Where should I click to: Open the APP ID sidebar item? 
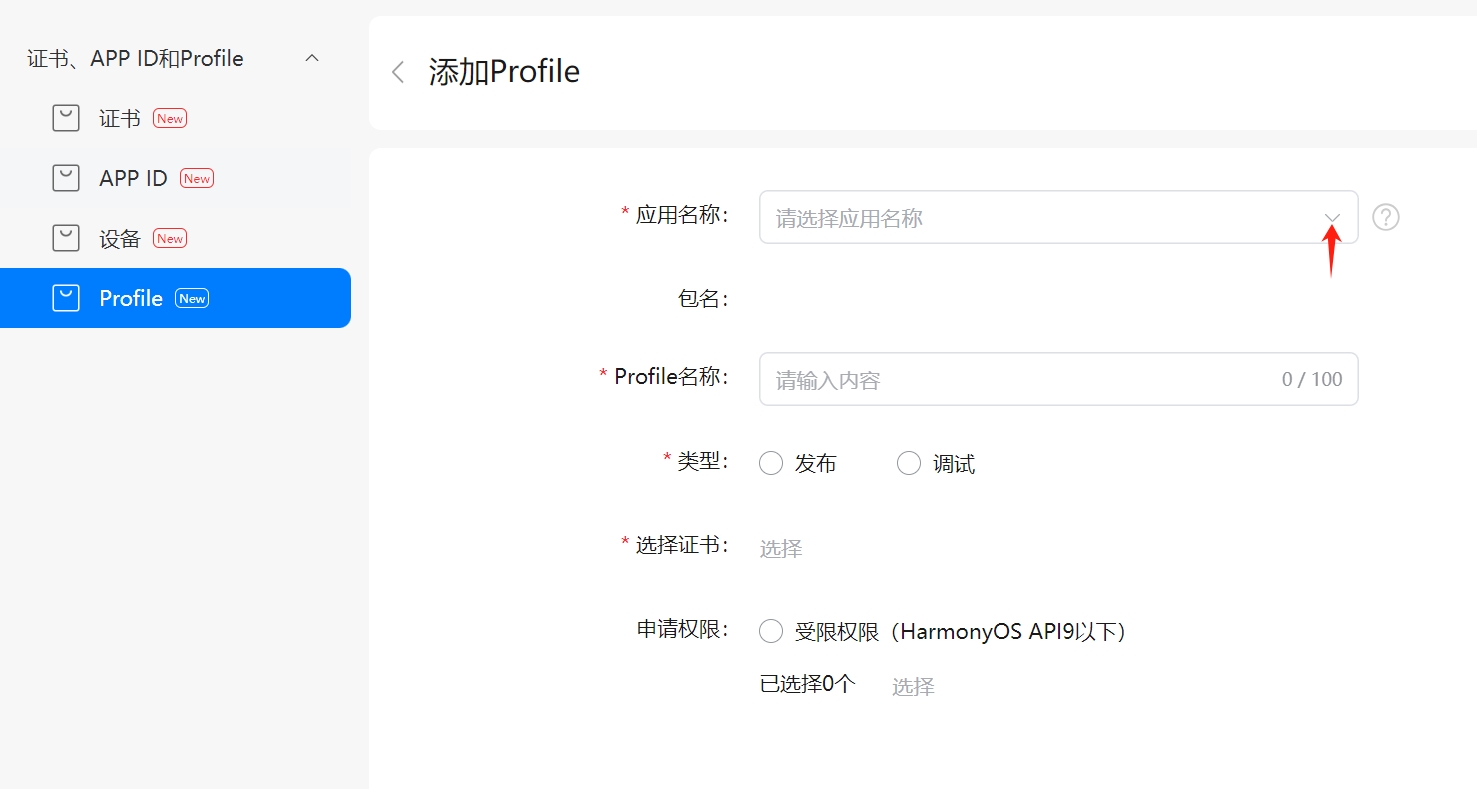[133, 179]
